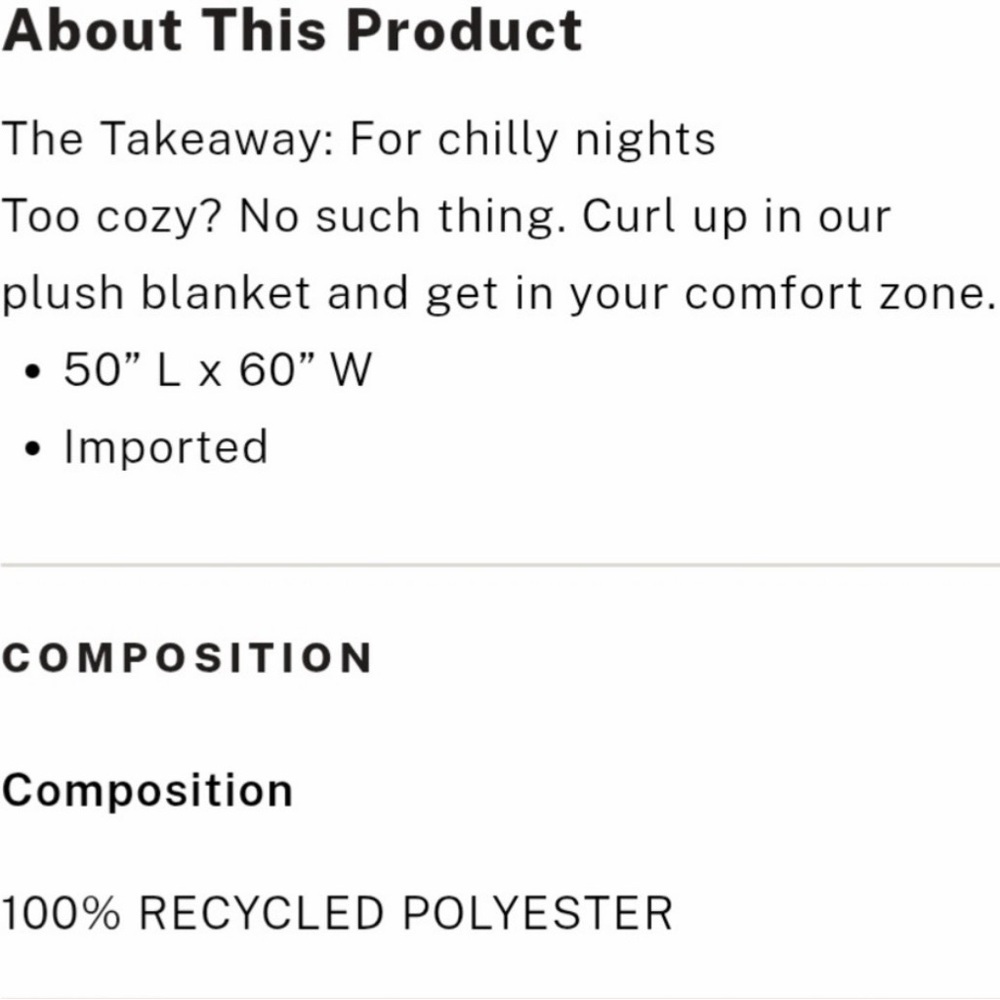Click the horizontal divider below product details
The height and width of the screenshot is (1000, 1000).
click(500, 565)
